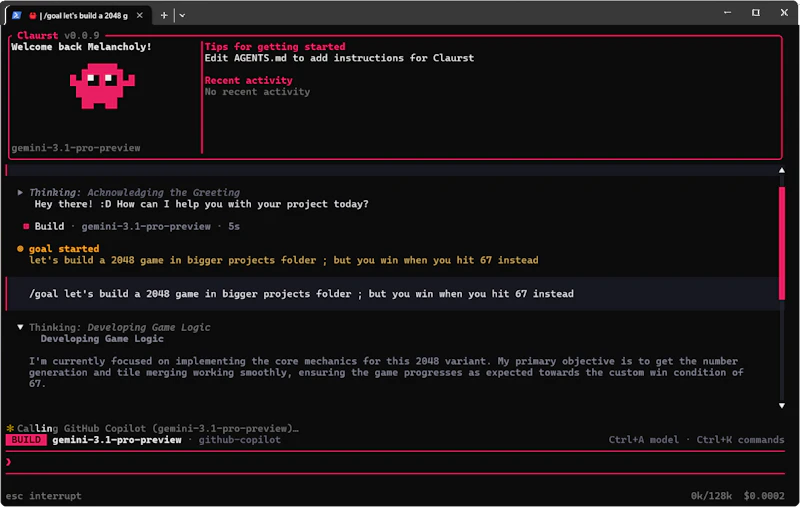Select the '/goal let's build a 2048 g' terminal tab

78,15
